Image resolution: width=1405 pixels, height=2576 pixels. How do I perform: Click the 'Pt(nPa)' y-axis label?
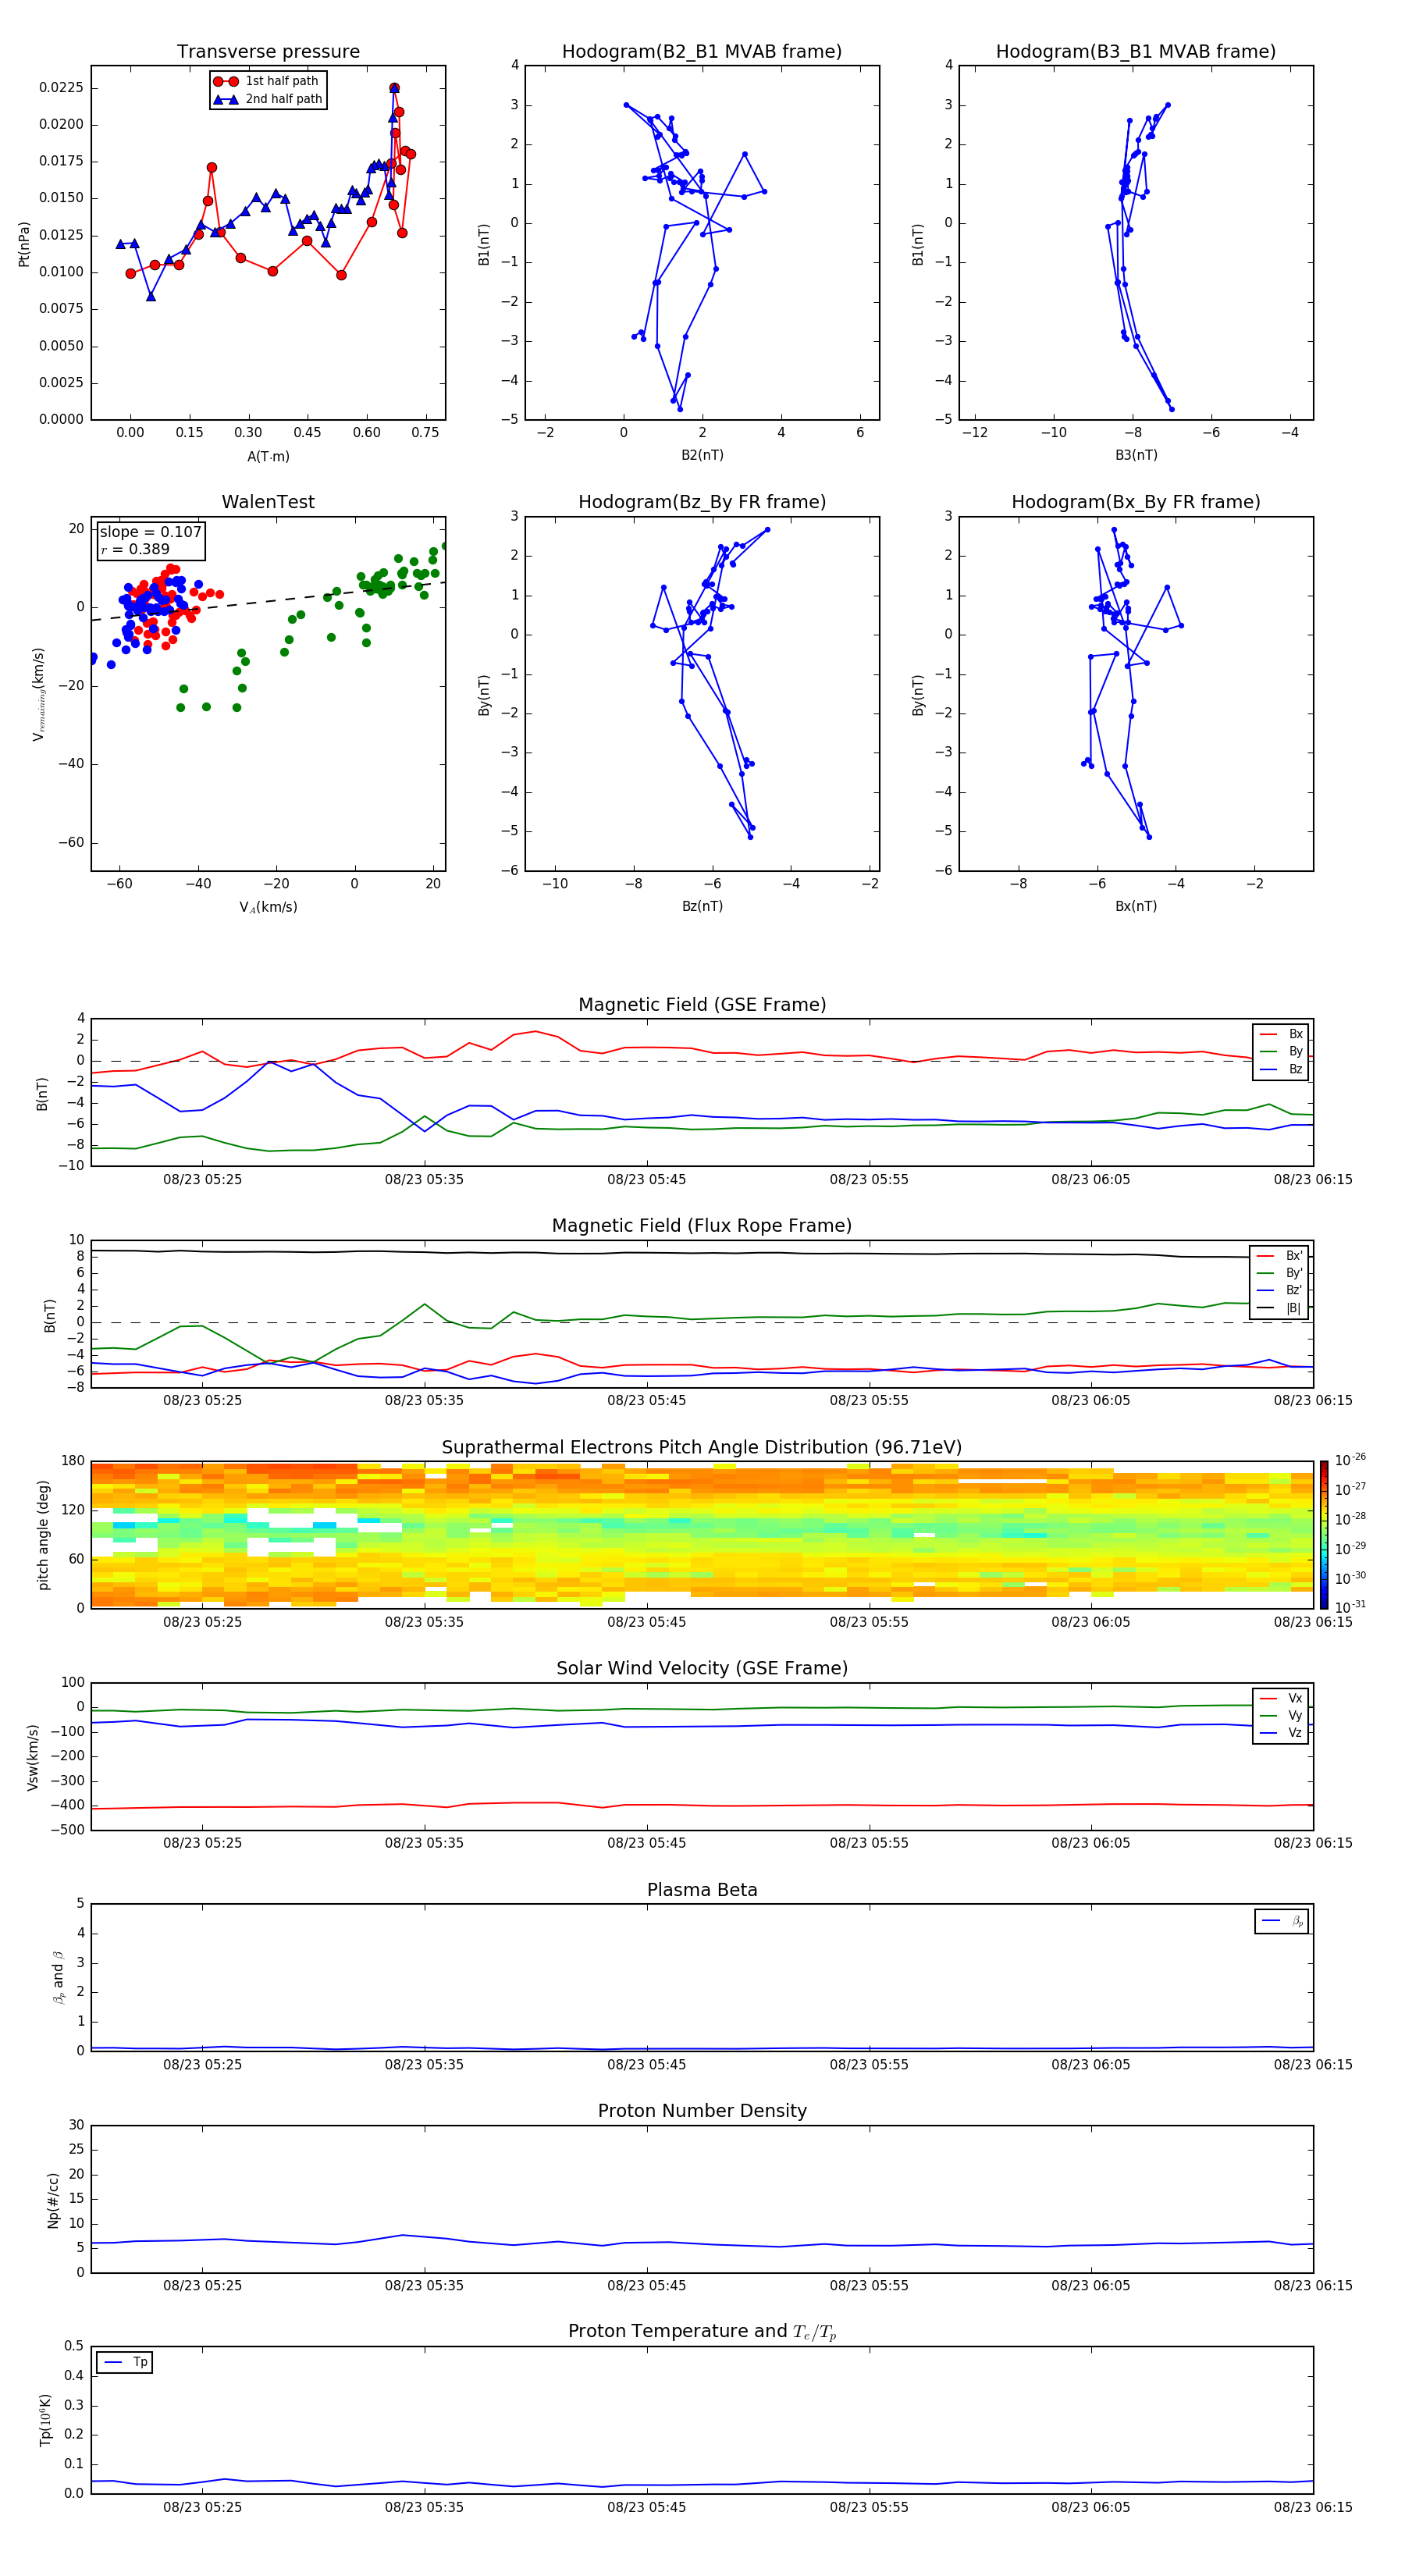tap(24, 243)
